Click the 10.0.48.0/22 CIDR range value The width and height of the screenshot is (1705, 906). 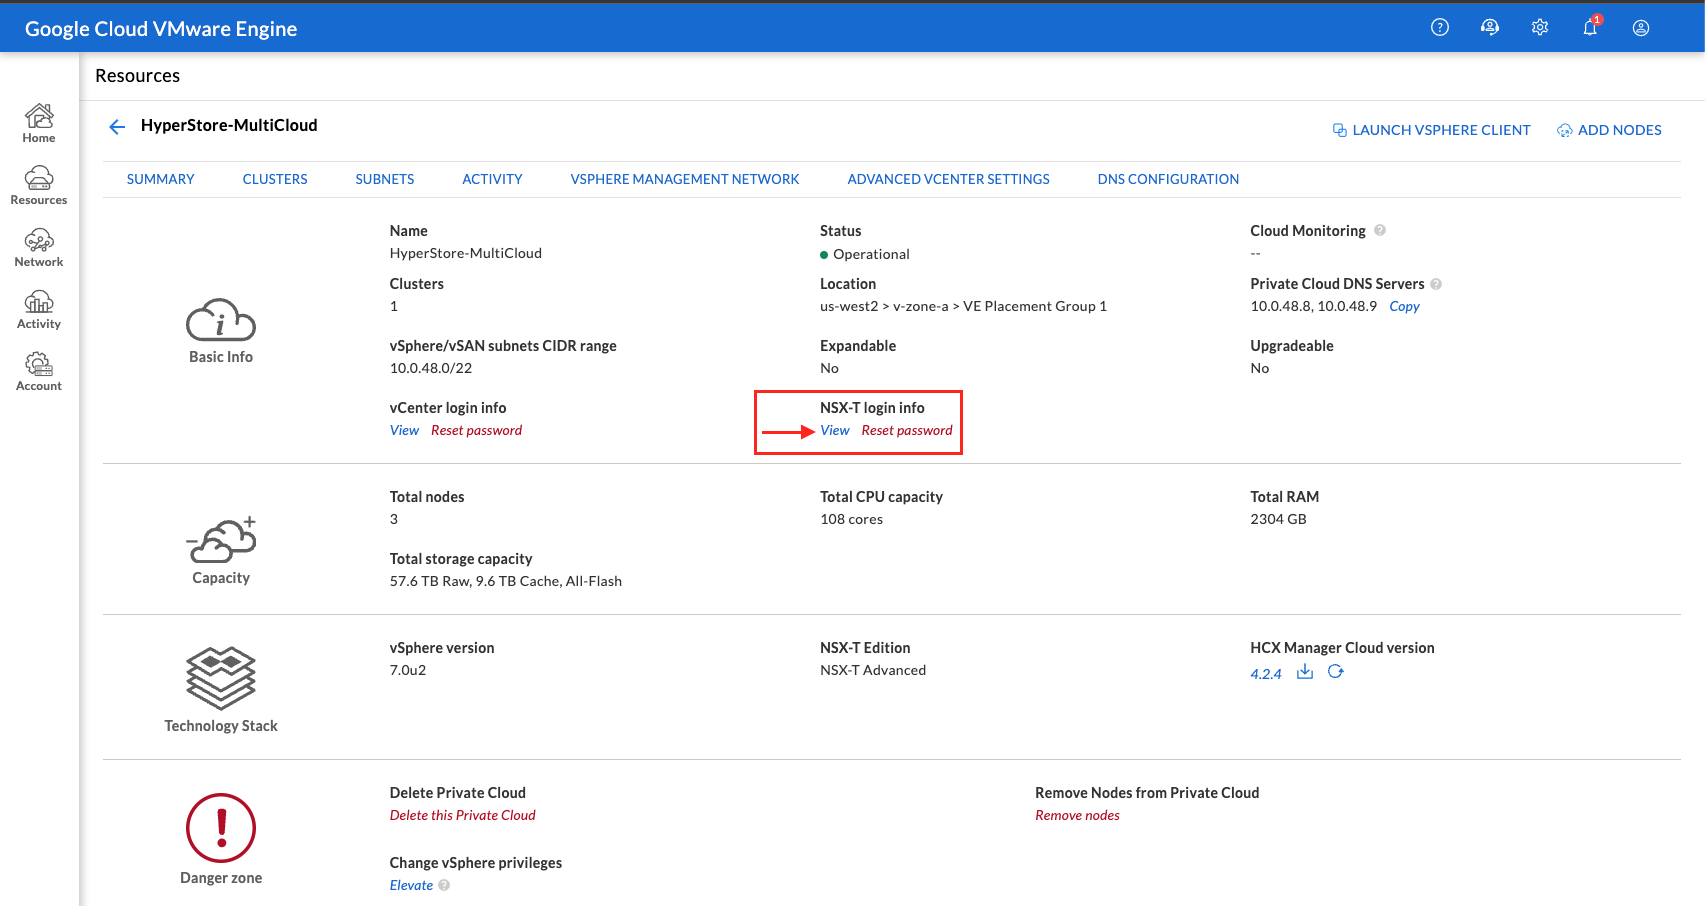(431, 368)
